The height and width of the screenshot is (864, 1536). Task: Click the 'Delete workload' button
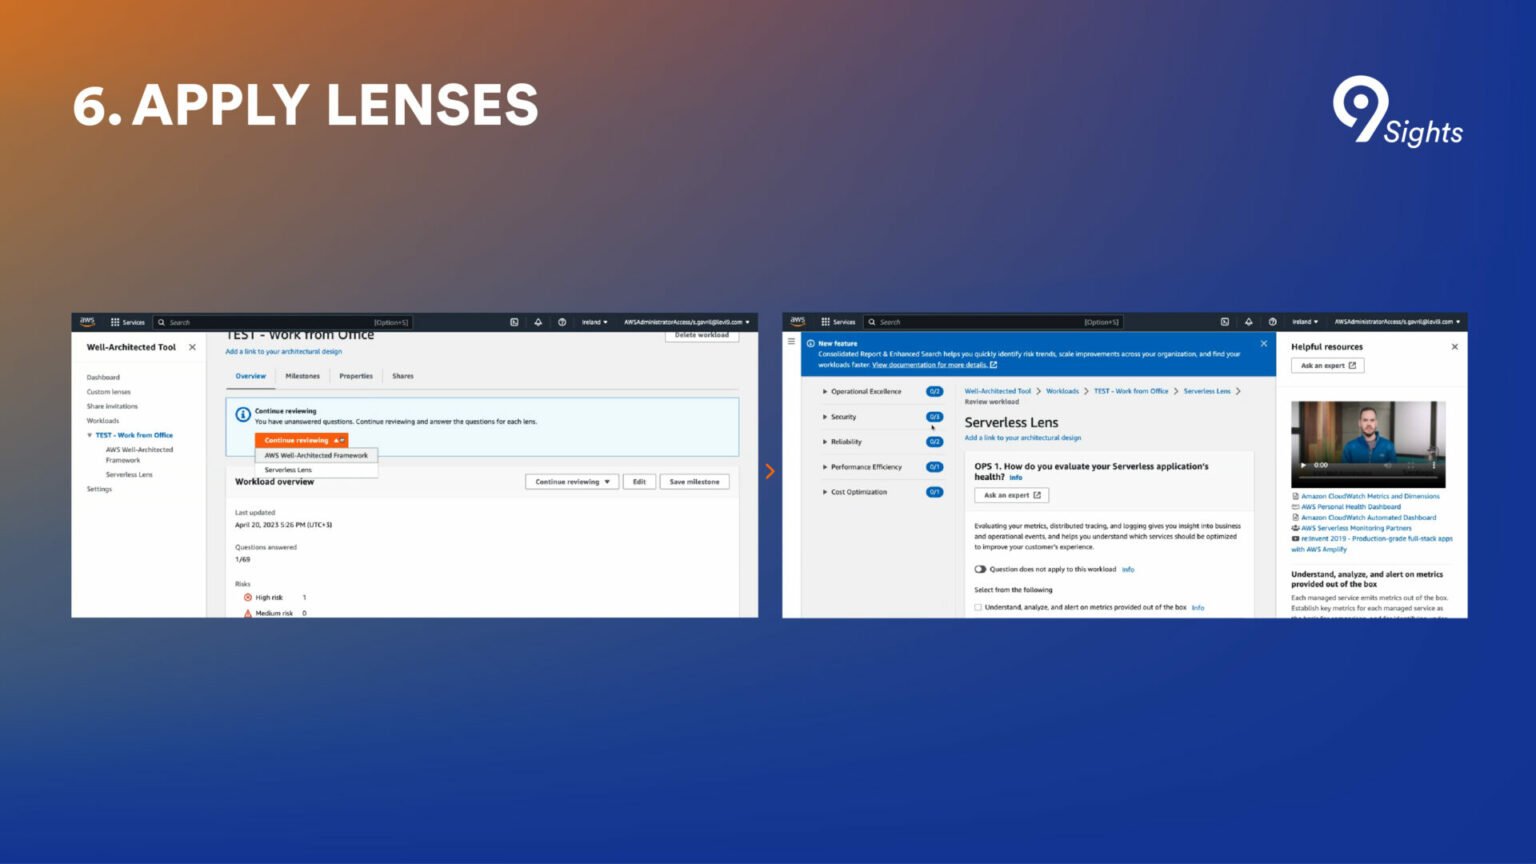tap(700, 336)
